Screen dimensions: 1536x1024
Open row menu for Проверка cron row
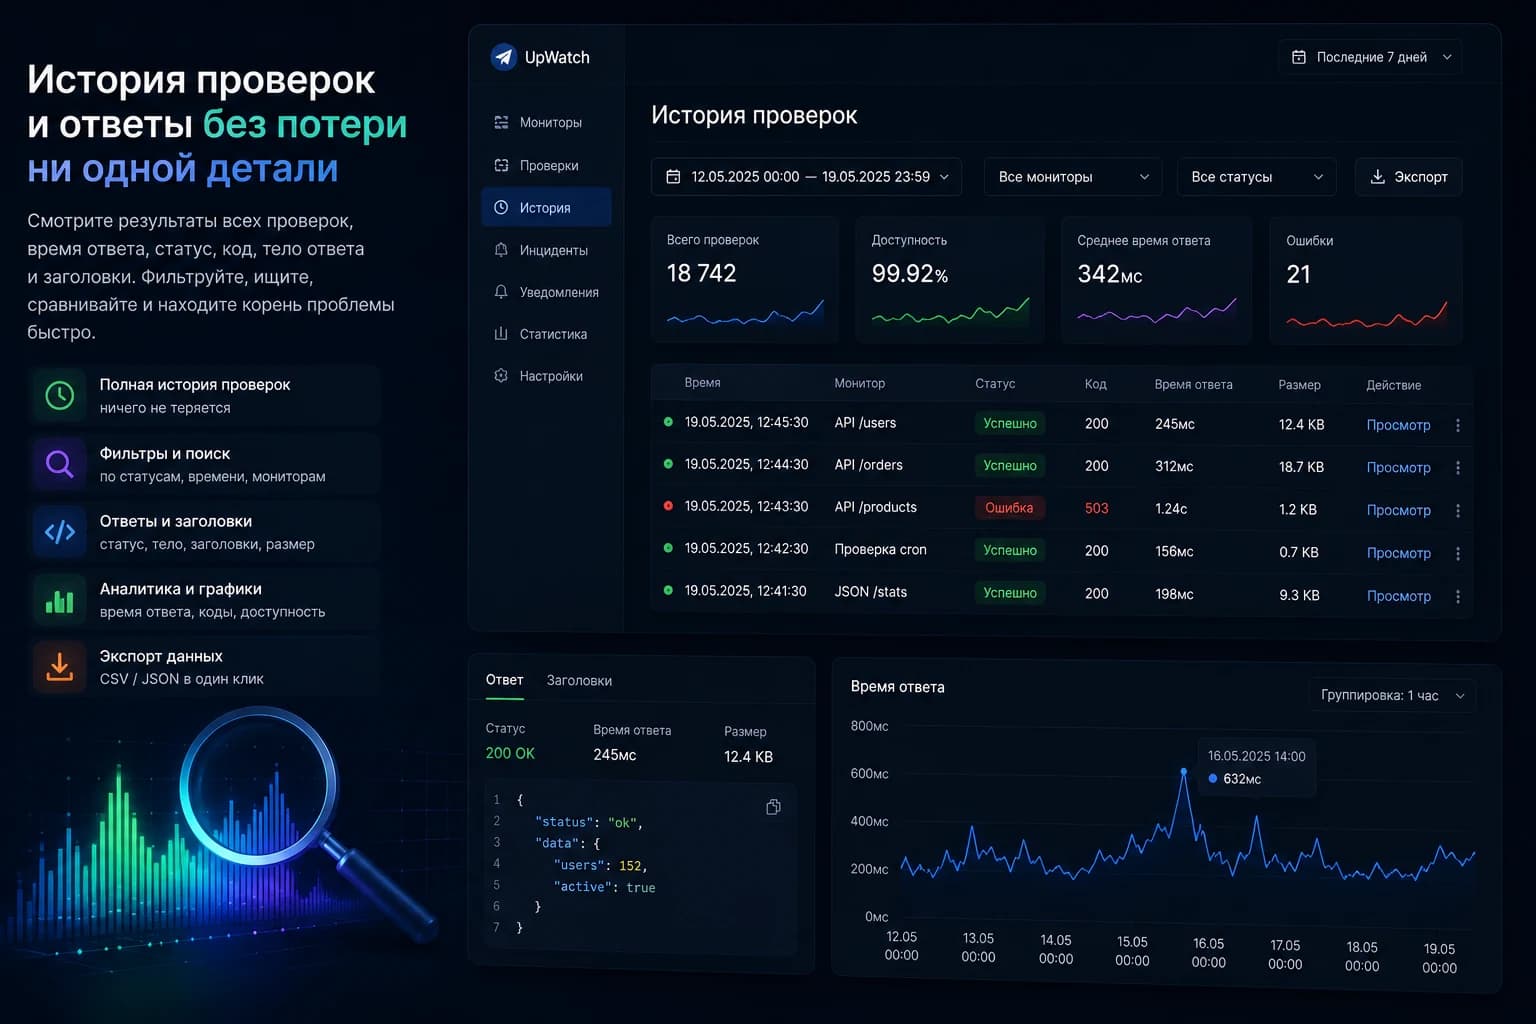coord(1458,553)
